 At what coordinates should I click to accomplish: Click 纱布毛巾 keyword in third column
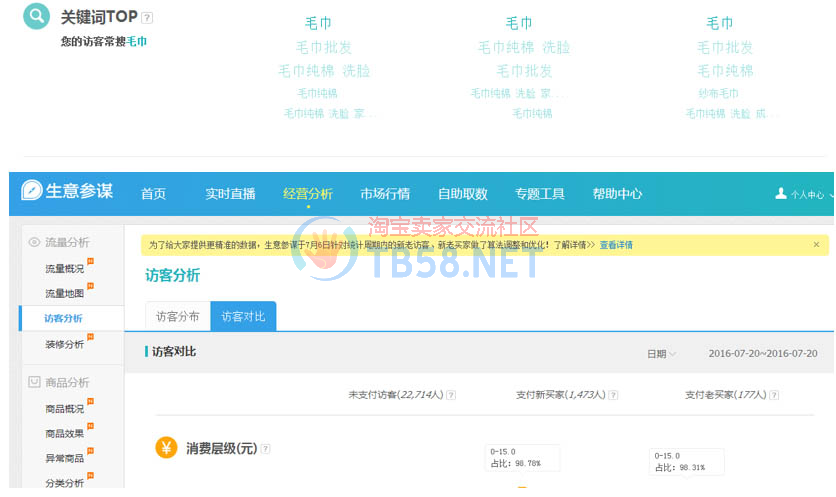click(x=718, y=93)
